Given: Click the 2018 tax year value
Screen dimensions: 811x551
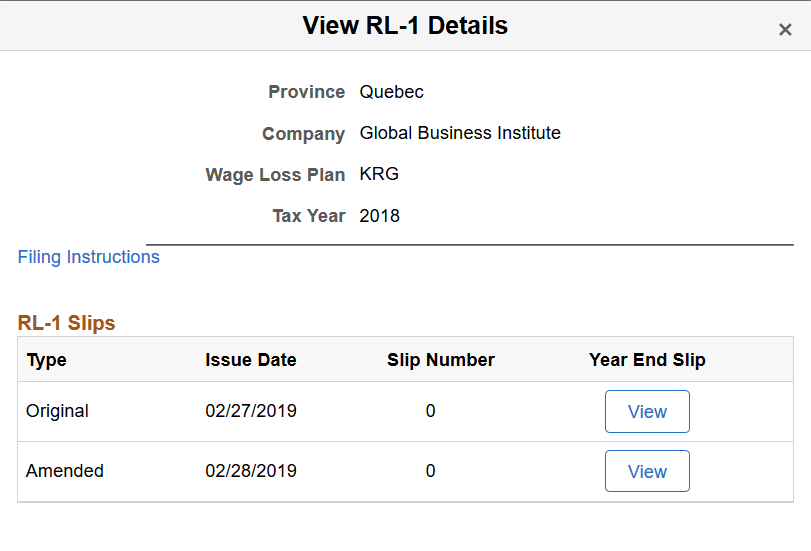Looking at the screenshot, I should [x=380, y=216].
